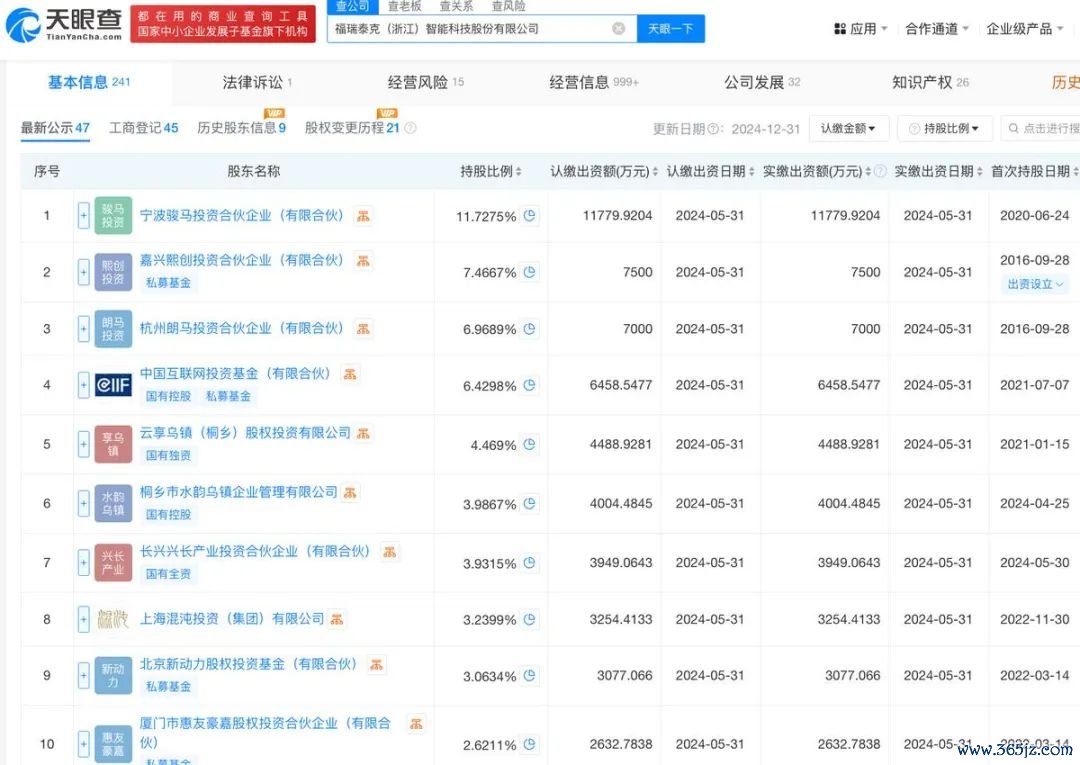Open pie chart for 7.4667% shareholding

pyautogui.click(x=529, y=272)
